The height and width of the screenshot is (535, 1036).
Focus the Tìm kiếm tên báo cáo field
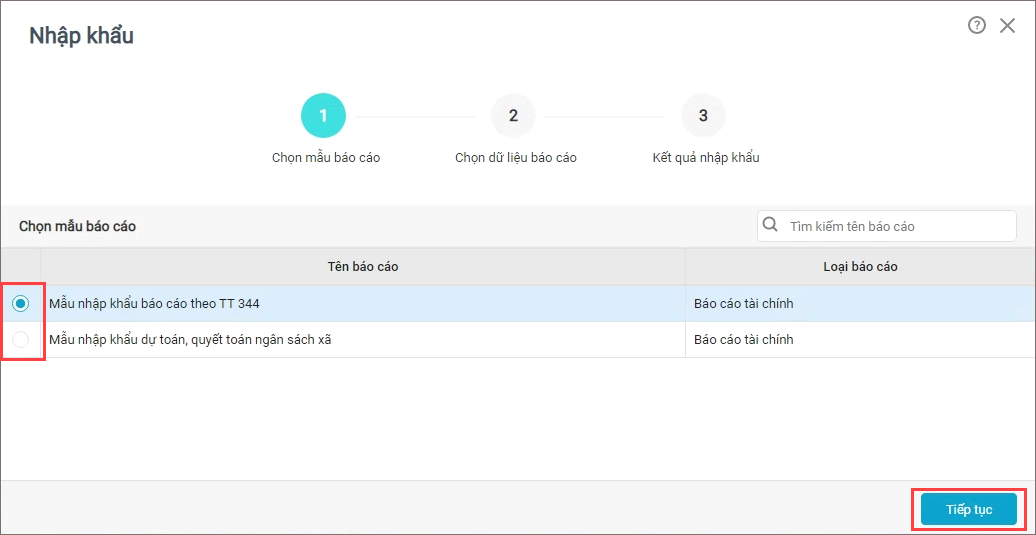coord(887,226)
